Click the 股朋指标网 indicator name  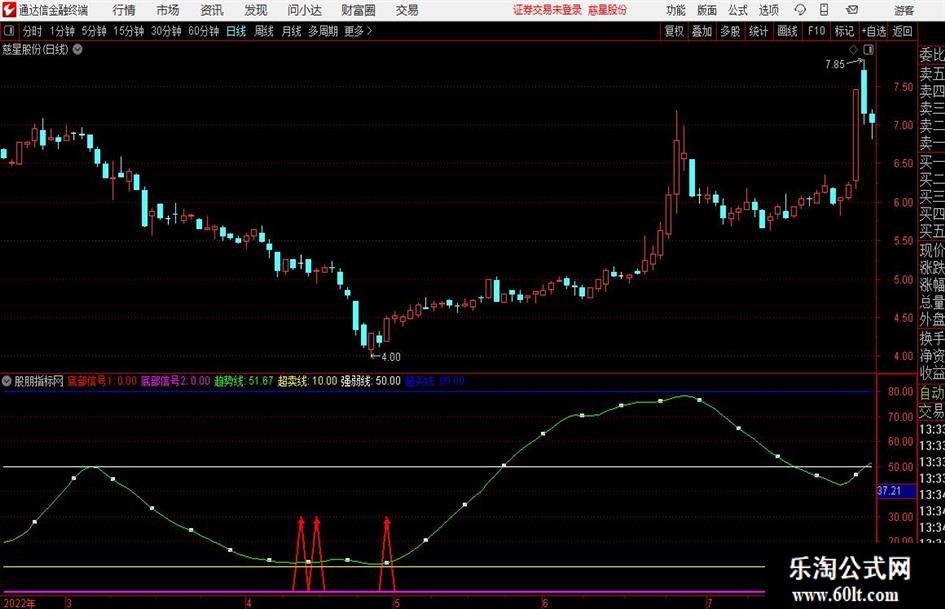[x=39, y=381]
